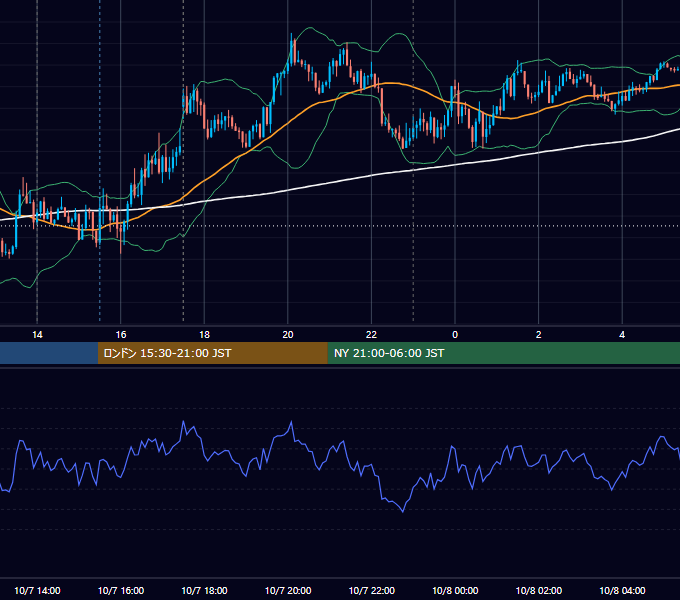Click the 10/8 00:00 date label
This screenshot has height=600, width=680.
click(455, 590)
